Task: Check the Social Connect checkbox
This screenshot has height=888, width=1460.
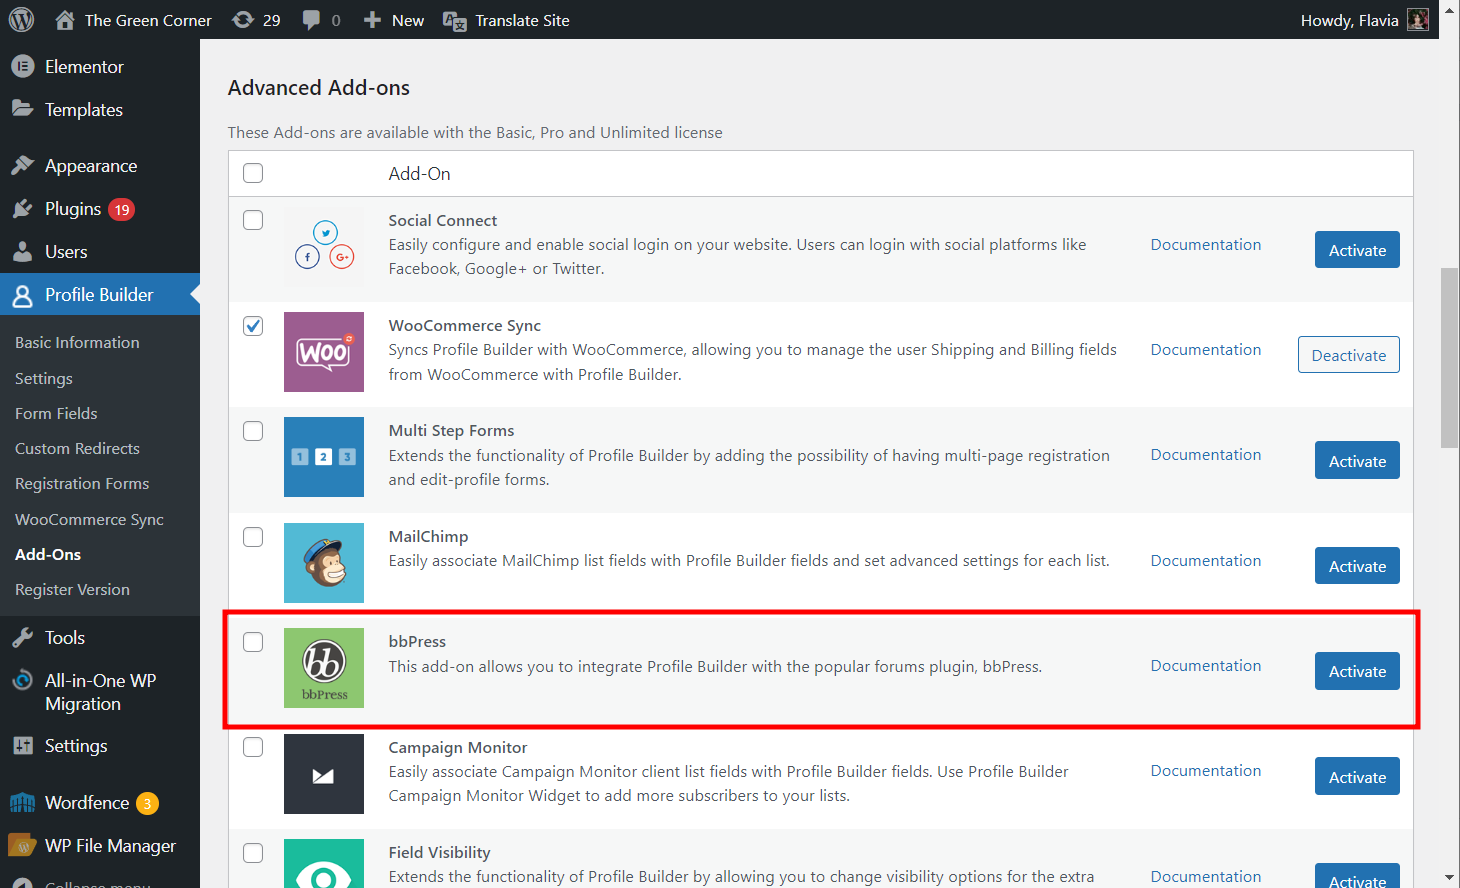Action: click(253, 220)
